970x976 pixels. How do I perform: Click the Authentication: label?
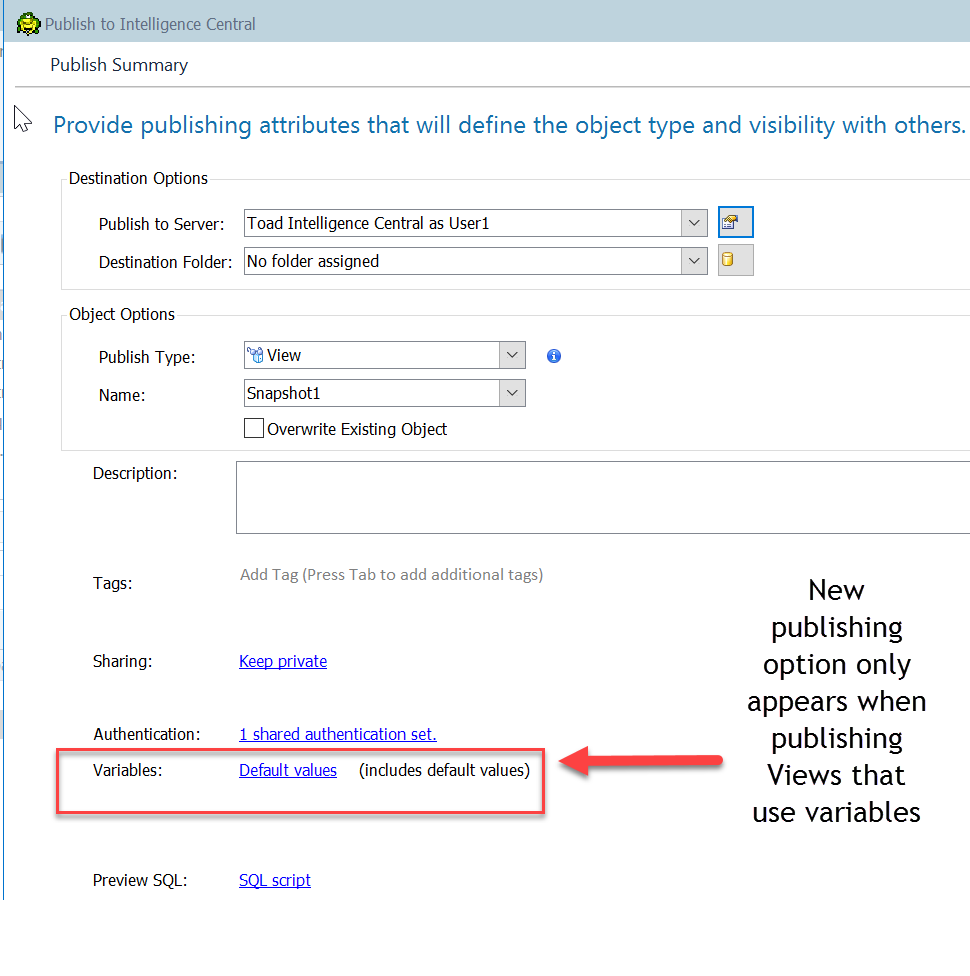[147, 734]
